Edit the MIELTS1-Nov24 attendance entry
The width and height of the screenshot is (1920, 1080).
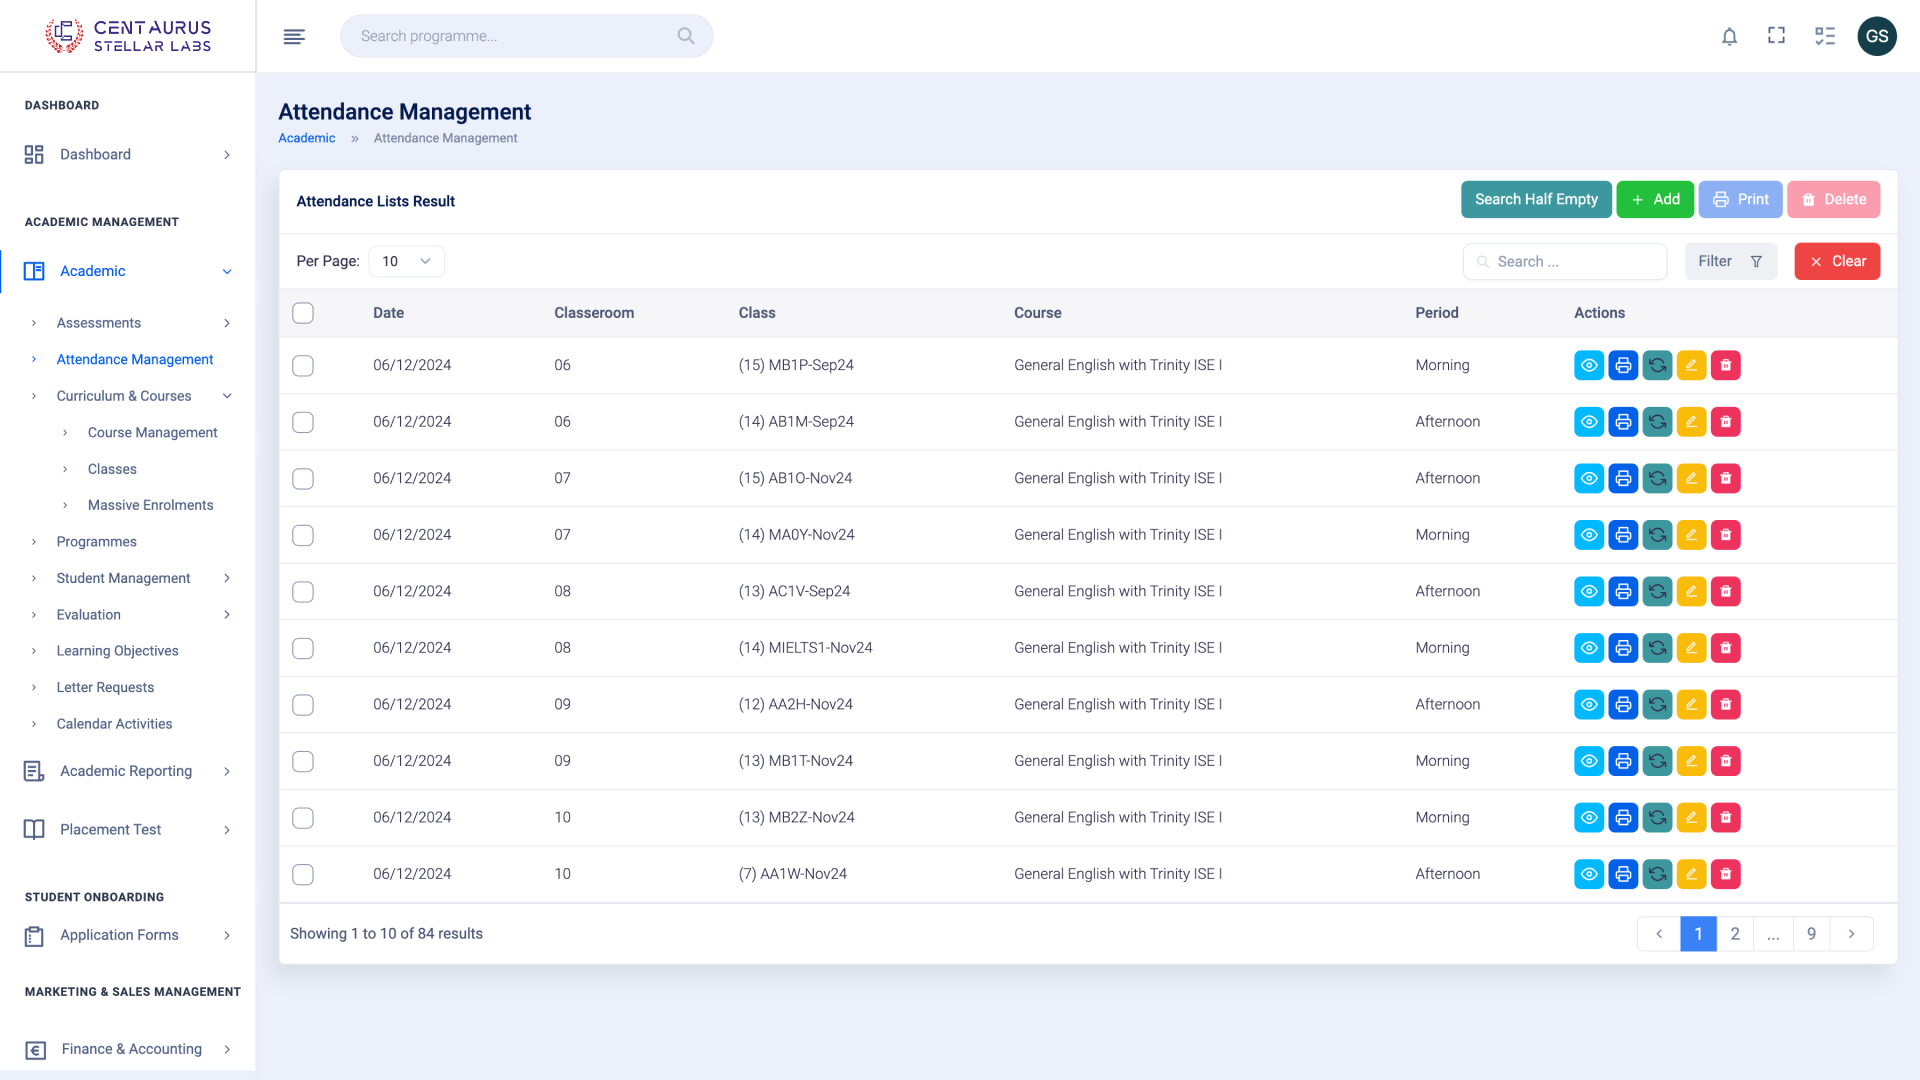1691,647
